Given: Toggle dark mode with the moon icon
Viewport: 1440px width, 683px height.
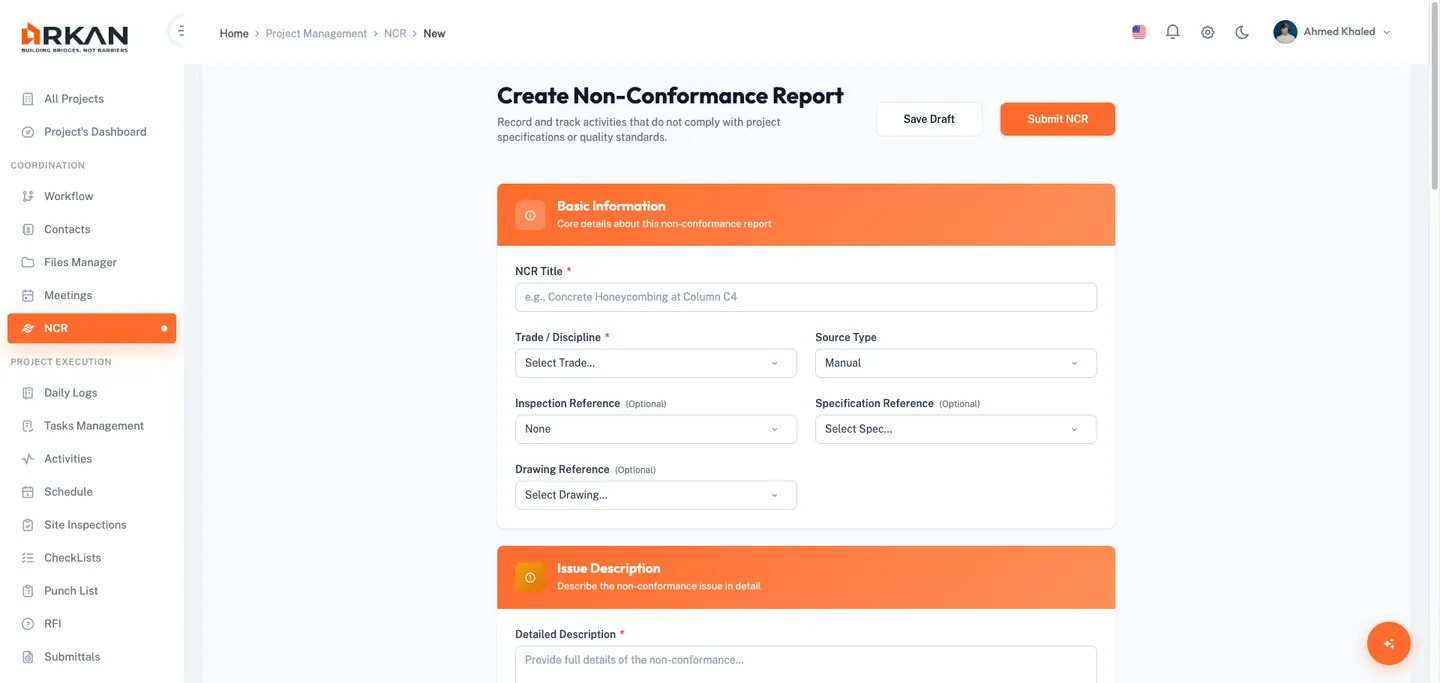Looking at the screenshot, I should pyautogui.click(x=1242, y=32).
